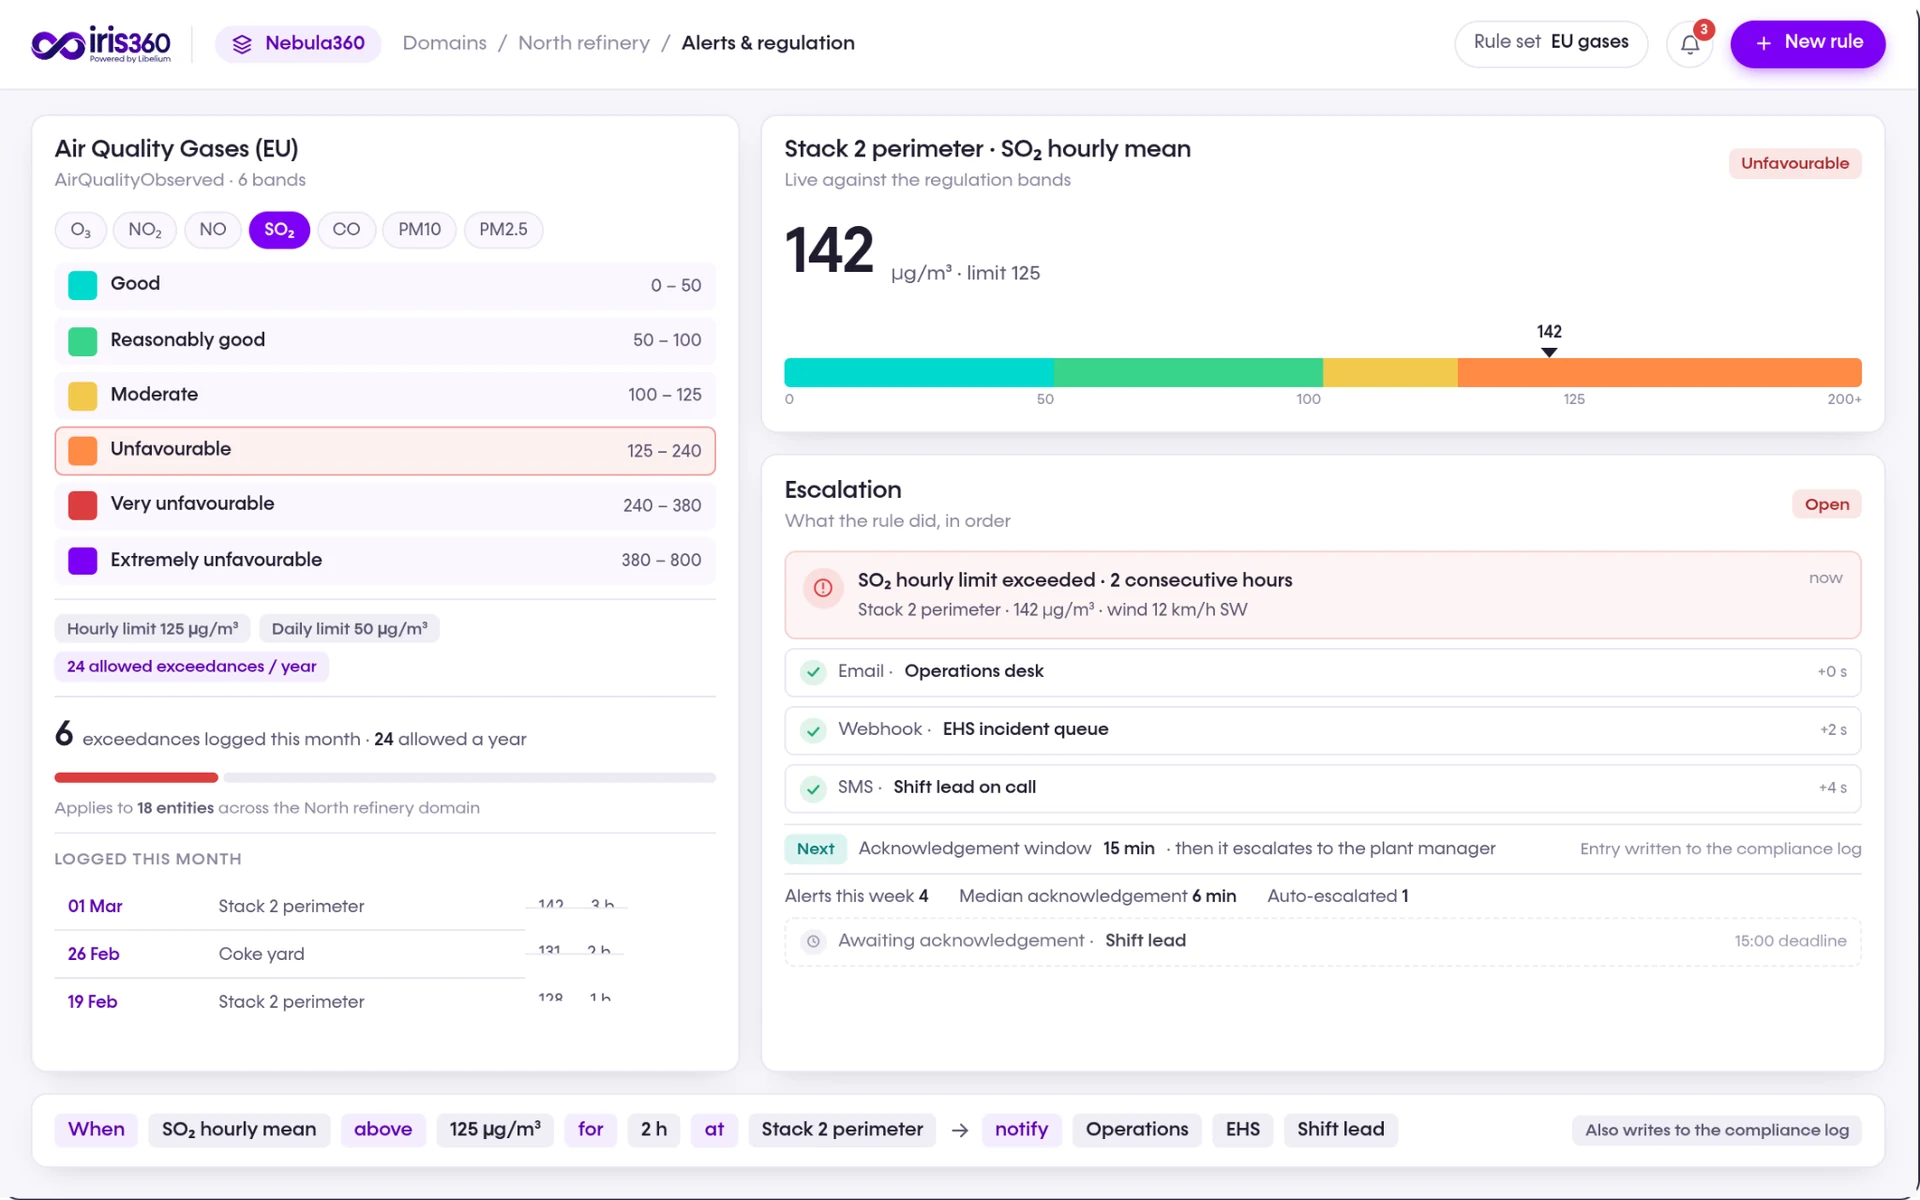Open the notifications bell
Image resolution: width=1920 pixels, height=1200 pixels.
(x=1689, y=44)
